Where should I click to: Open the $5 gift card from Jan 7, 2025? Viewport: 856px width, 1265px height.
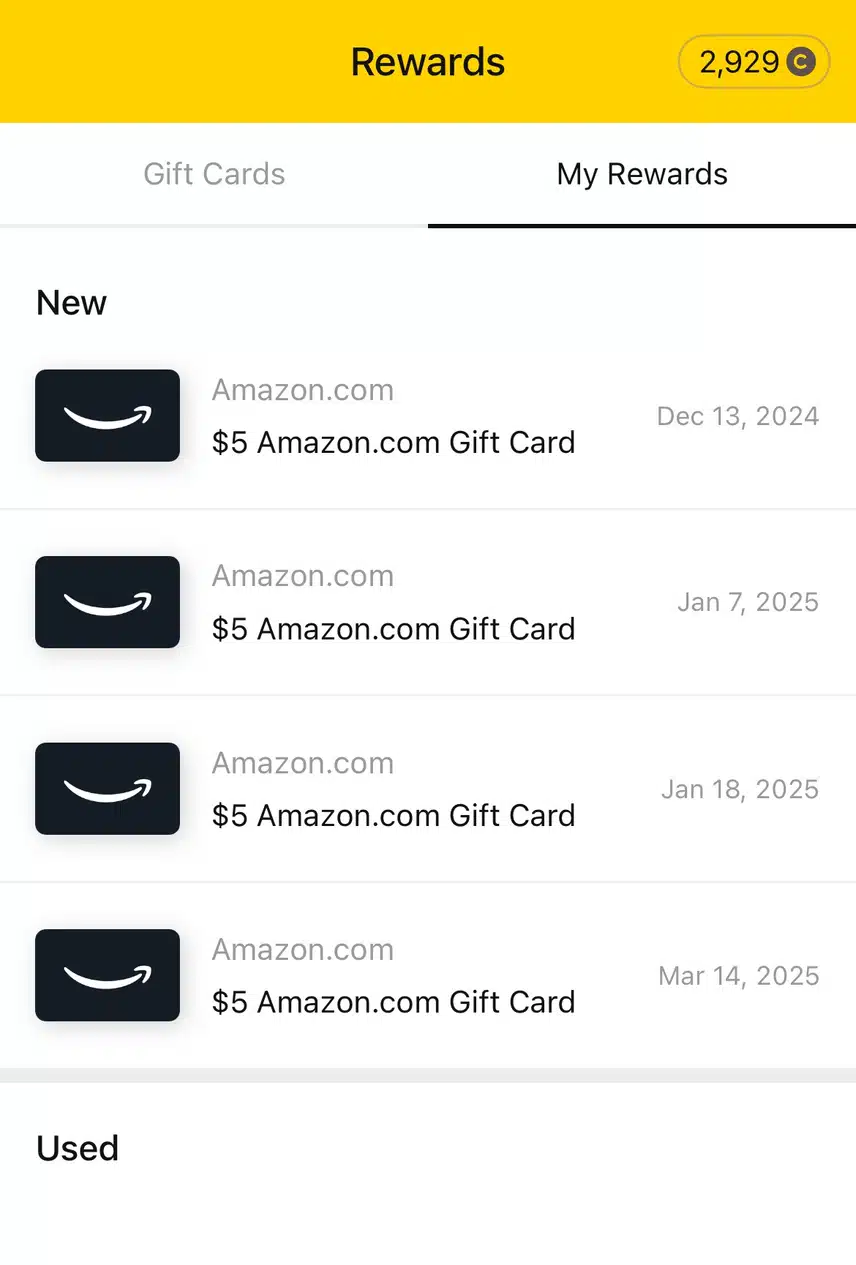tap(393, 629)
